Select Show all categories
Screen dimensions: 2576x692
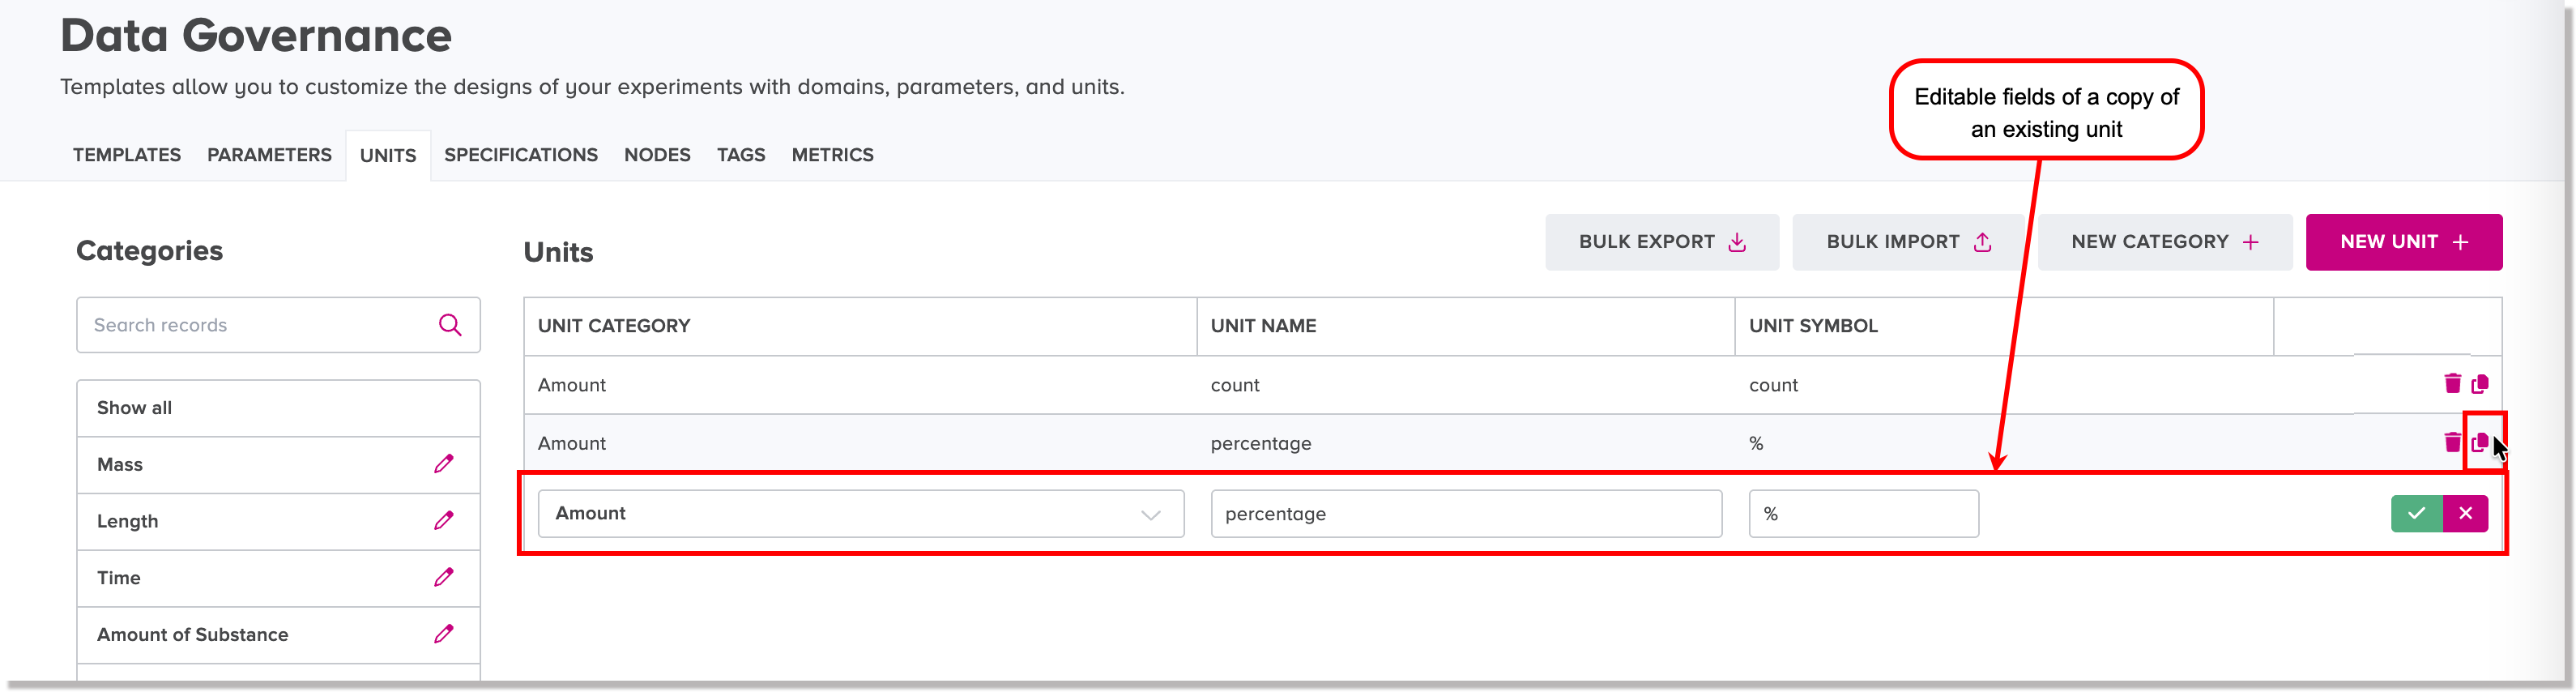pos(278,408)
